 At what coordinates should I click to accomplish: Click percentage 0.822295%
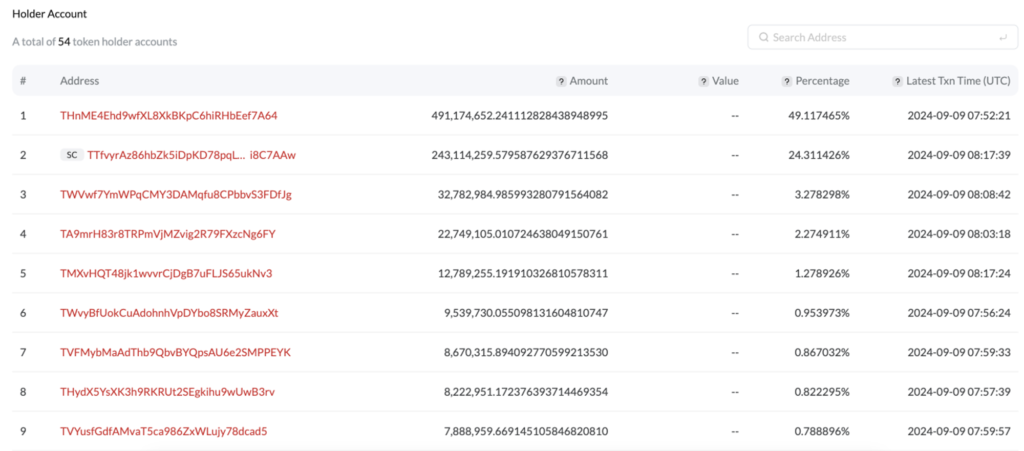[822, 392]
